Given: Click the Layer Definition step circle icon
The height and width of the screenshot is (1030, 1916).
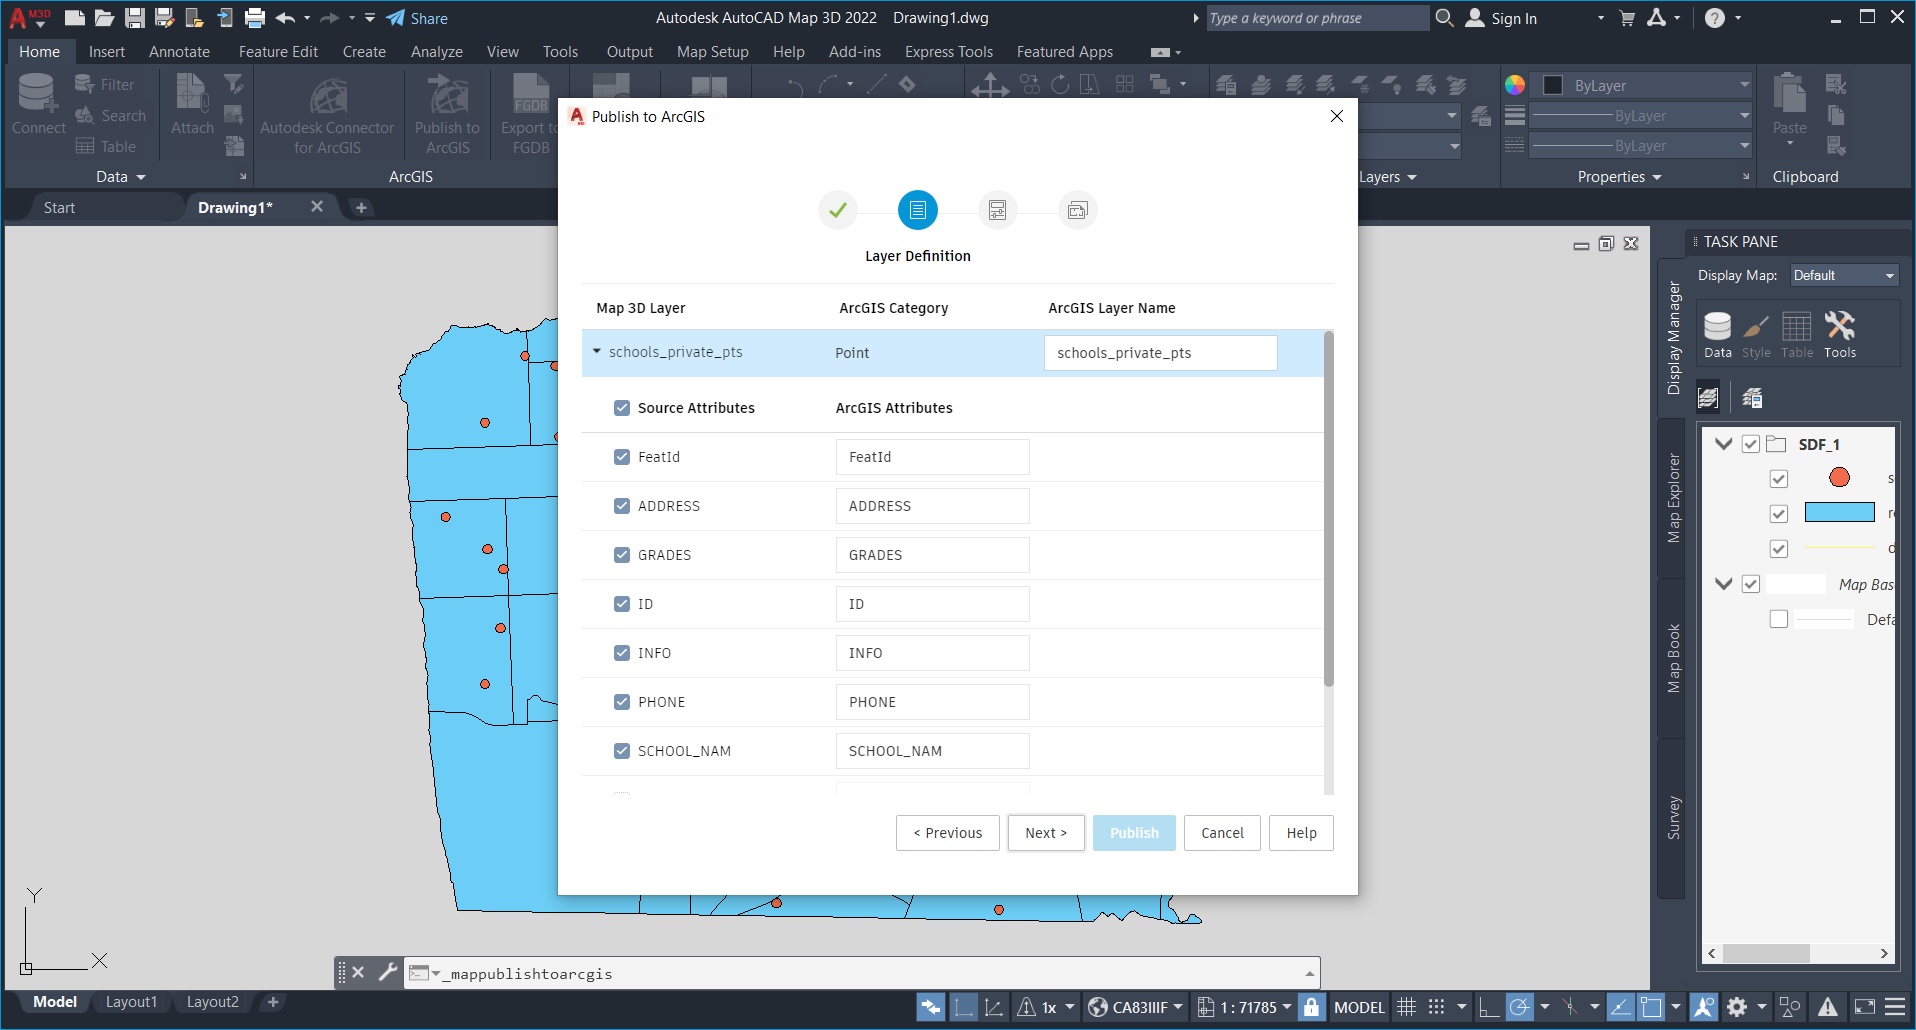Looking at the screenshot, I should (918, 210).
